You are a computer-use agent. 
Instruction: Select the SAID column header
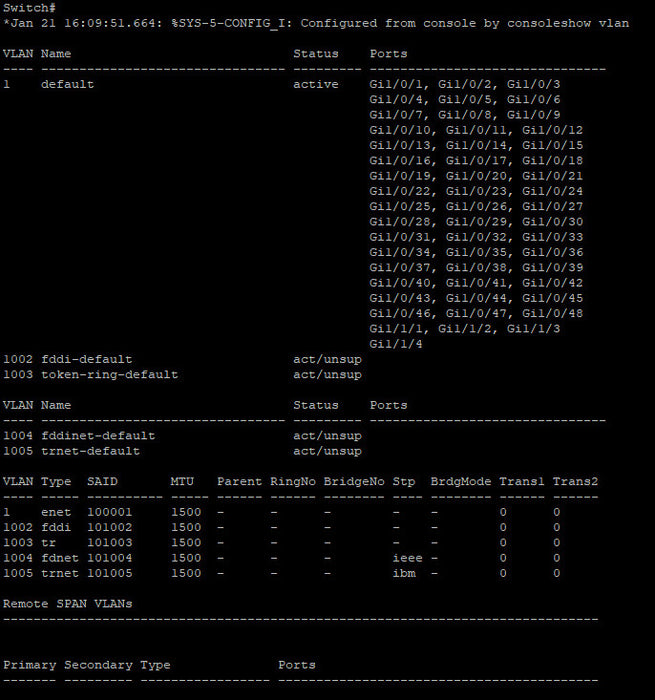tap(102, 481)
